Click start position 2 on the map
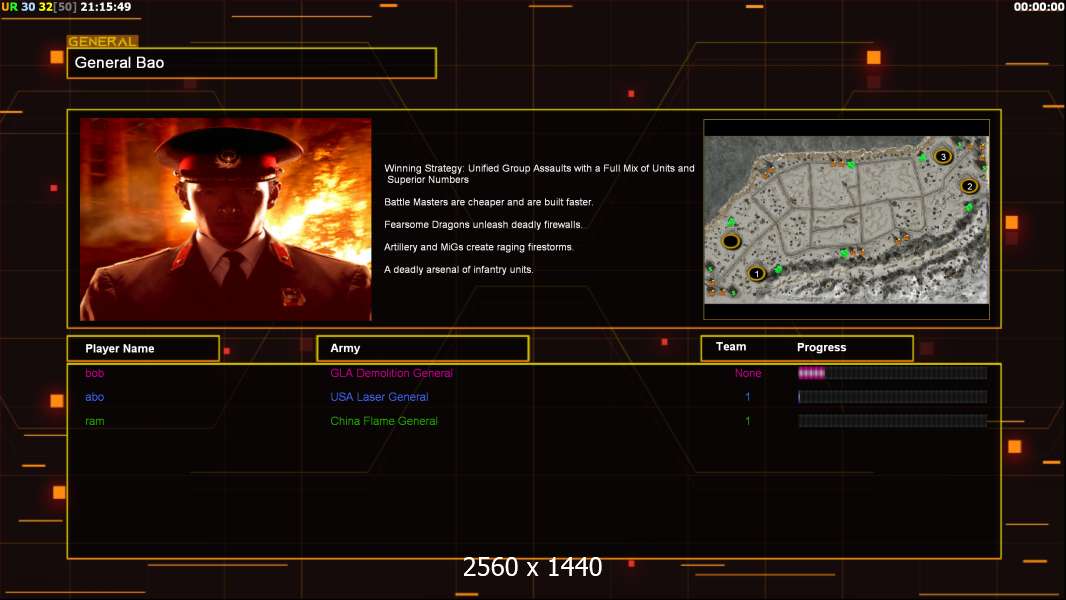The height and width of the screenshot is (600, 1066). [969, 186]
